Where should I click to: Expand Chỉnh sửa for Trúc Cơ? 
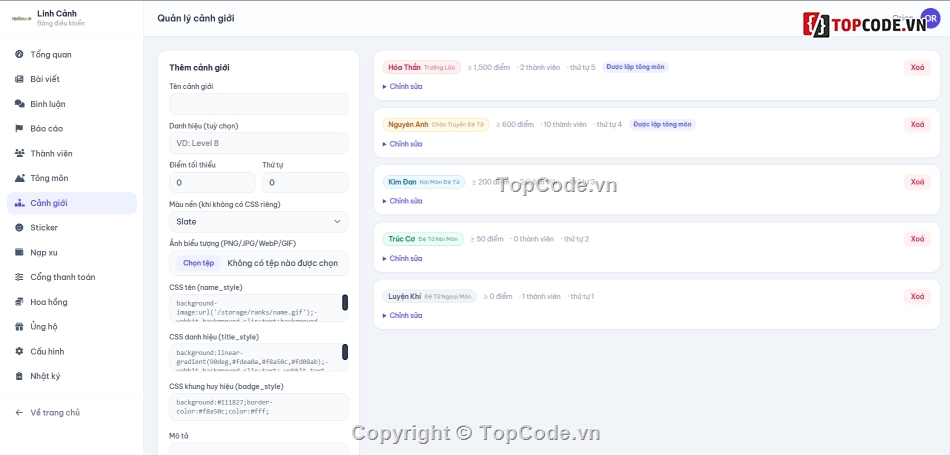[403, 259]
